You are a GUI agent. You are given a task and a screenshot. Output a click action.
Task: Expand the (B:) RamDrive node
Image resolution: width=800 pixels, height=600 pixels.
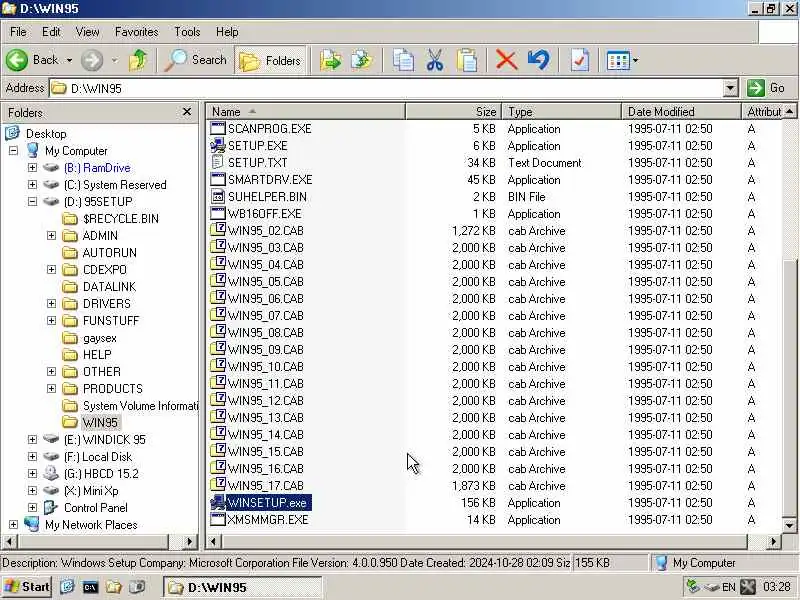coord(32,167)
